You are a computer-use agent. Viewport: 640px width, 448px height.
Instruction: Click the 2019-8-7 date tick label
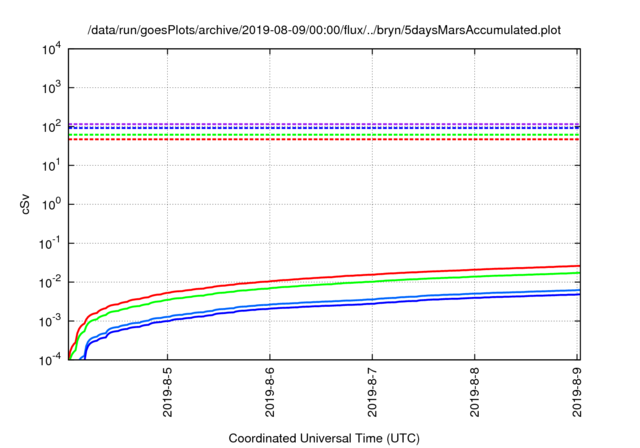pyautogui.click(x=372, y=392)
